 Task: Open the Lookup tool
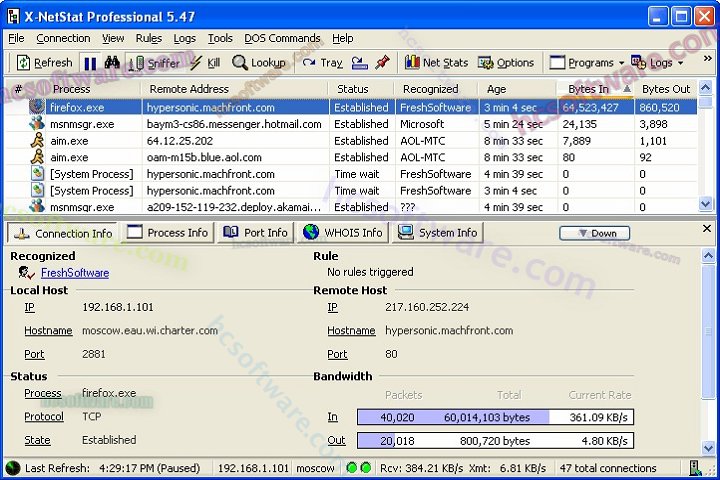[259, 62]
